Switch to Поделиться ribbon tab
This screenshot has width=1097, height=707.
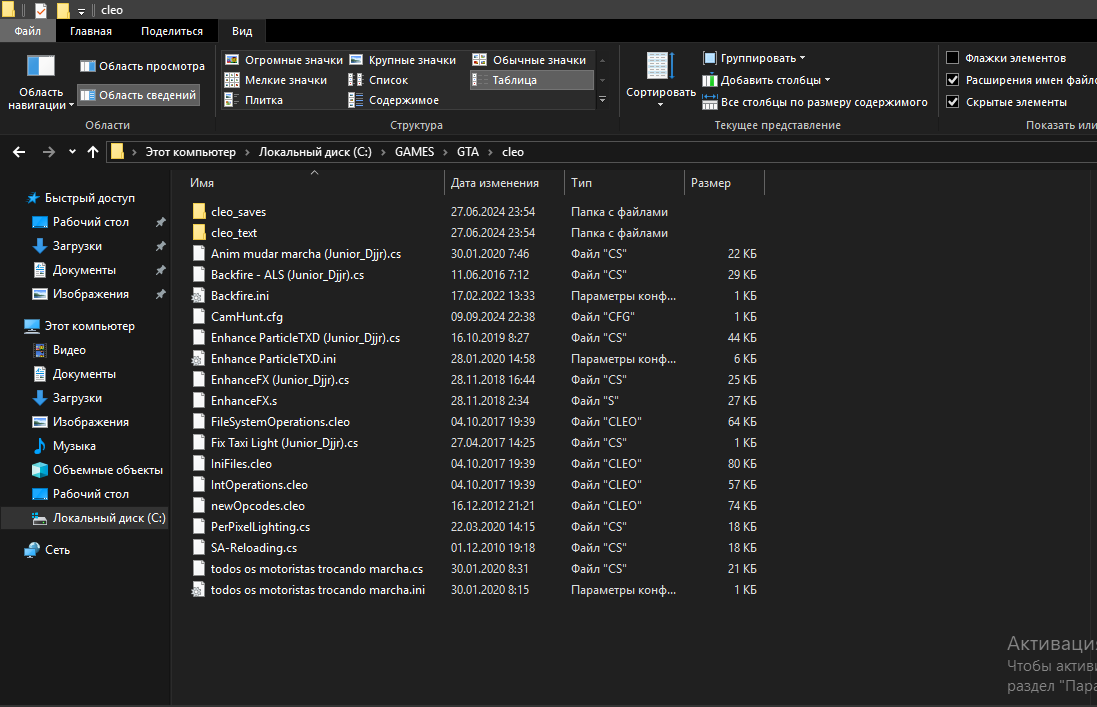tap(171, 31)
